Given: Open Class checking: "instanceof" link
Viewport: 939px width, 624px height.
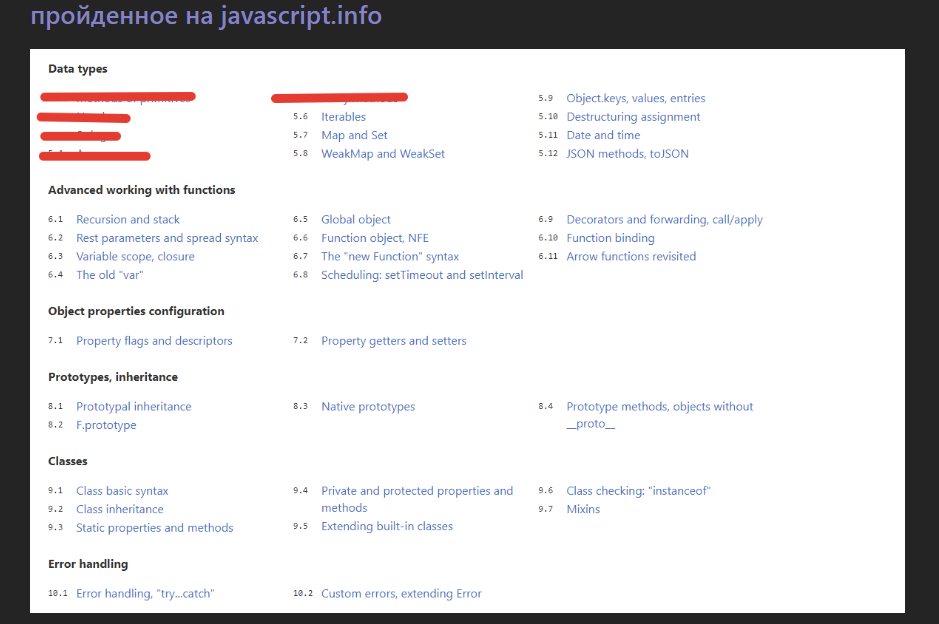Looking at the screenshot, I should tap(638, 491).
